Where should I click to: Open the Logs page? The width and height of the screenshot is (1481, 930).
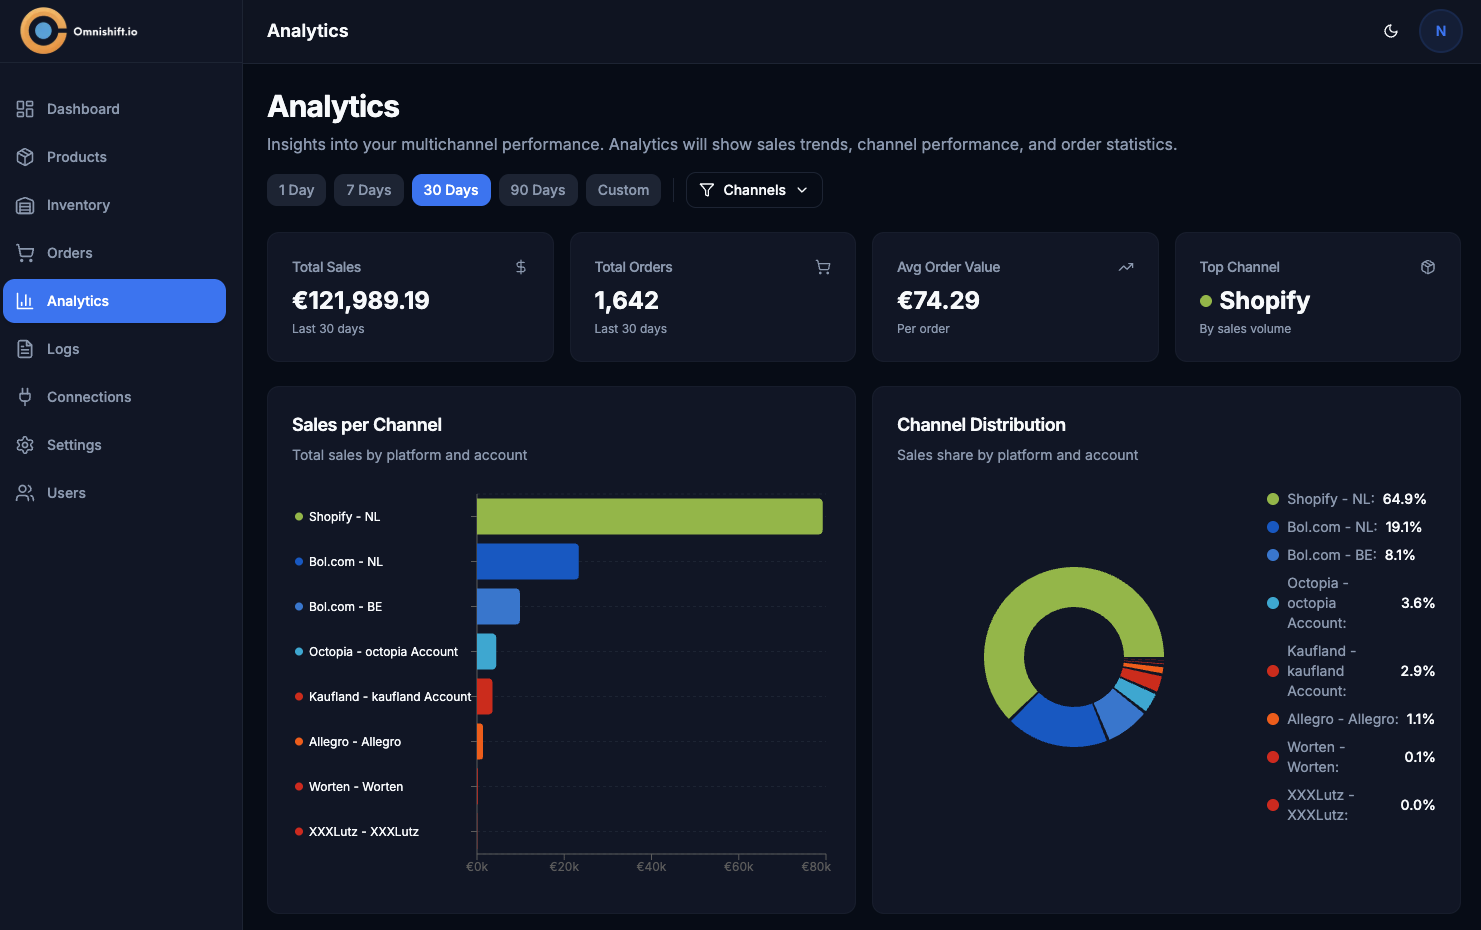tap(114, 349)
